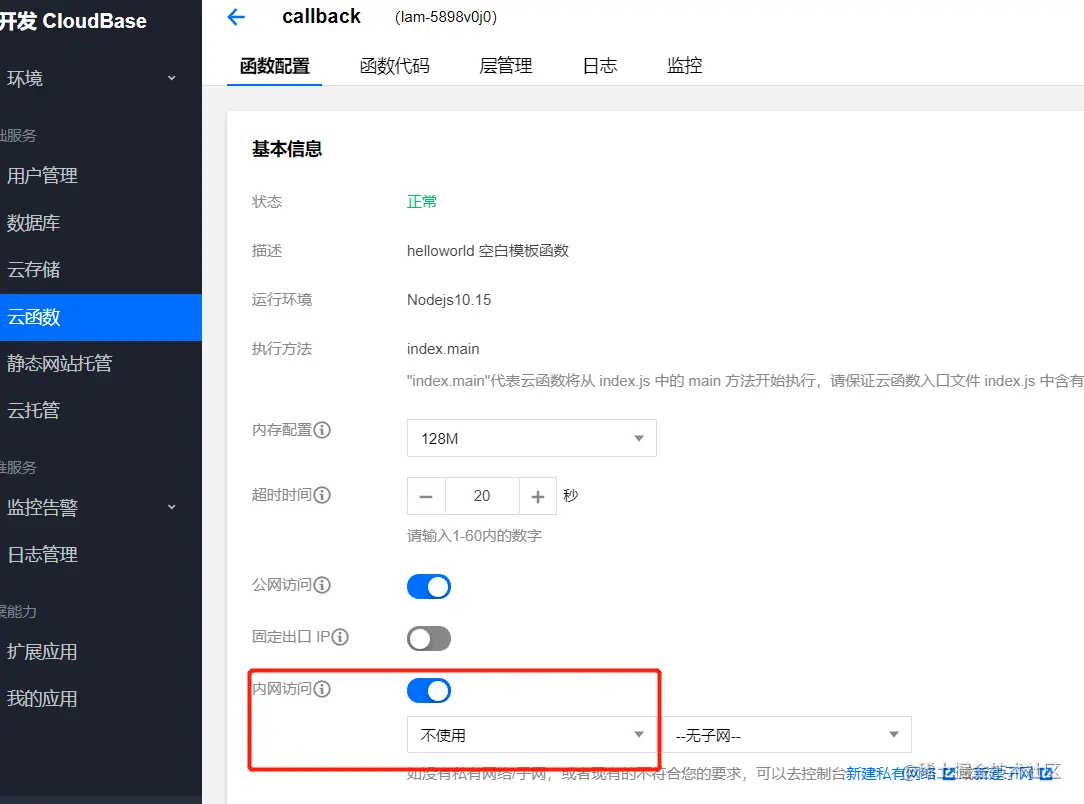Viewport: 1084px width, 804px height.
Task: Toggle the 公网访问 switch
Action: (429, 587)
